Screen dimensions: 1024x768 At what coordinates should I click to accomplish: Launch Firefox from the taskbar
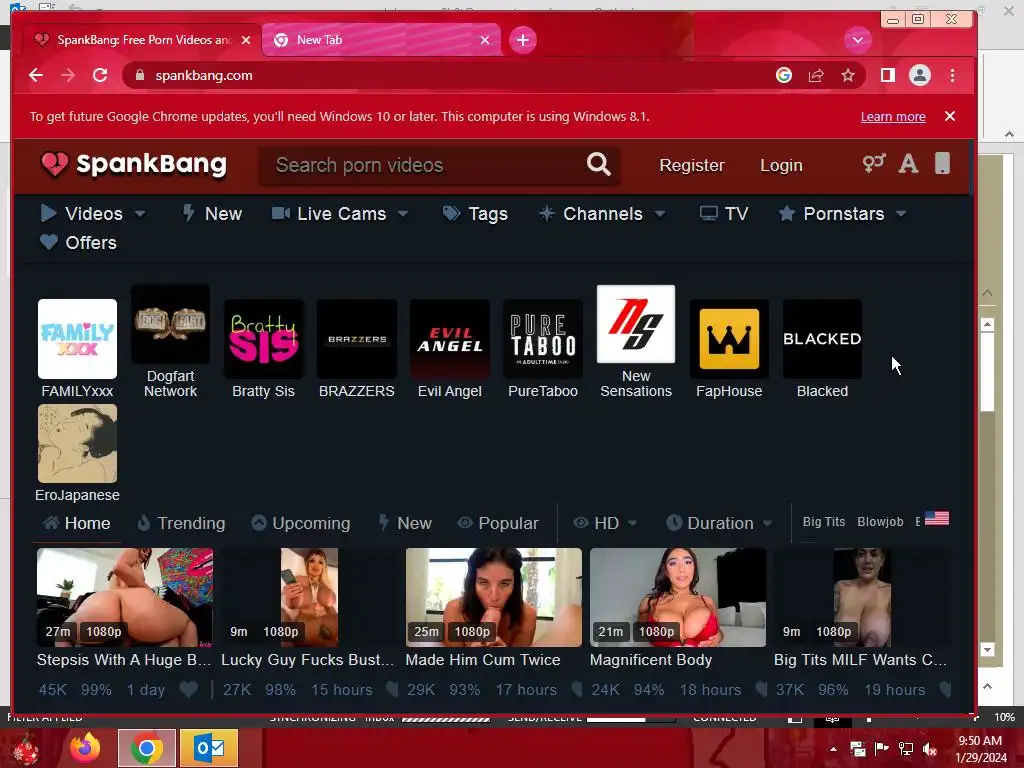[85, 748]
